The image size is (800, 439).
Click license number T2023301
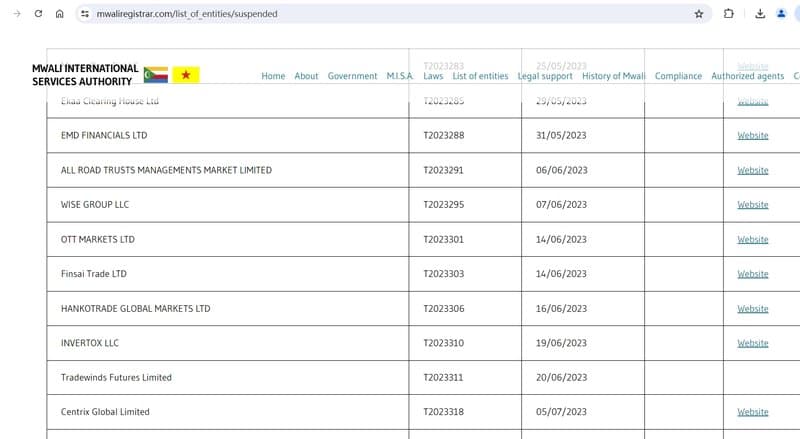click(x=443, y=239)
